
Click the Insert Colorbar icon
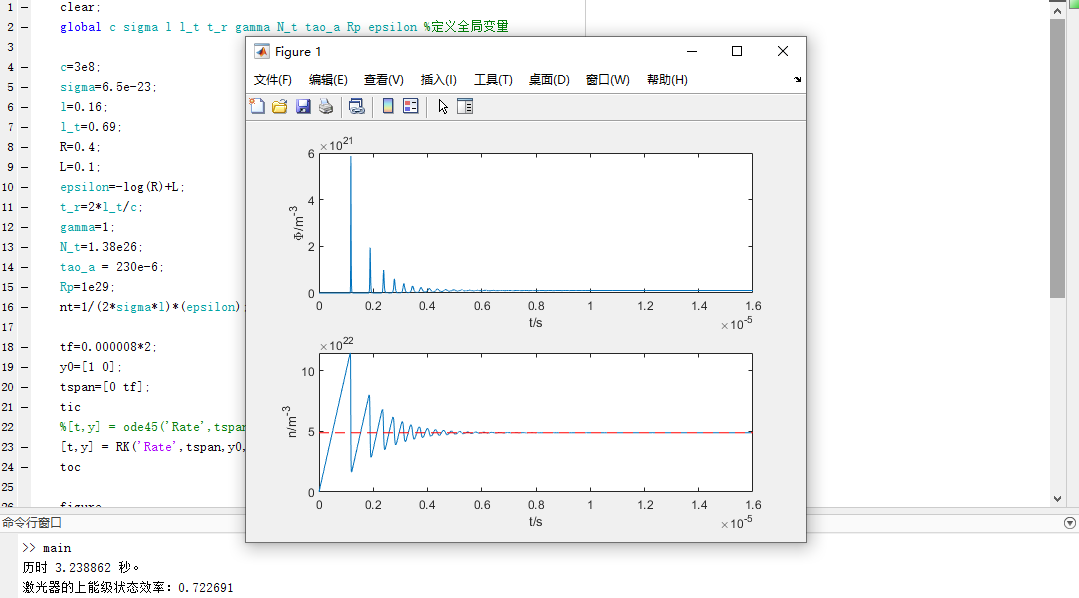[x=388, y=106]
